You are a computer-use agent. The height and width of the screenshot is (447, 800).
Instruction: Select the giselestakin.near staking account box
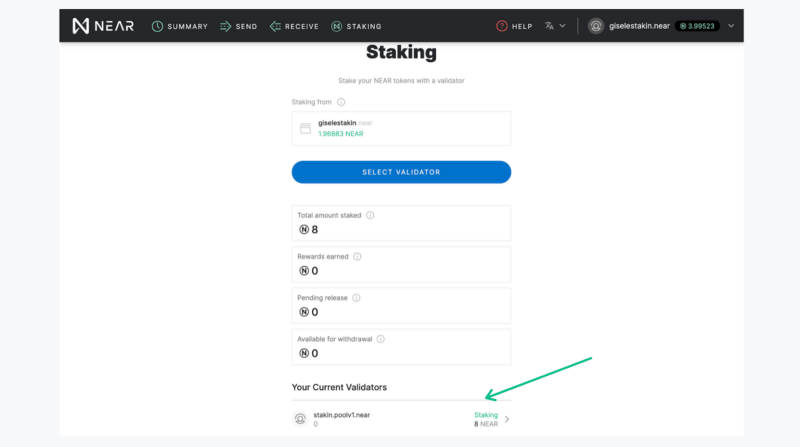point(401,129)
